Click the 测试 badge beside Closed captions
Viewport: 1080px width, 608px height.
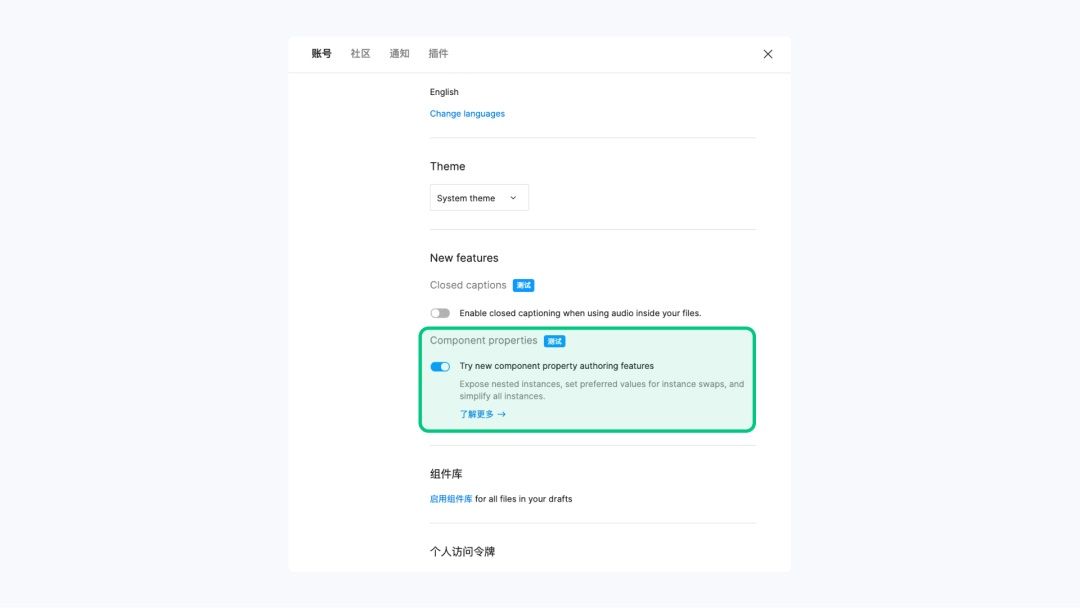(523, 285)
